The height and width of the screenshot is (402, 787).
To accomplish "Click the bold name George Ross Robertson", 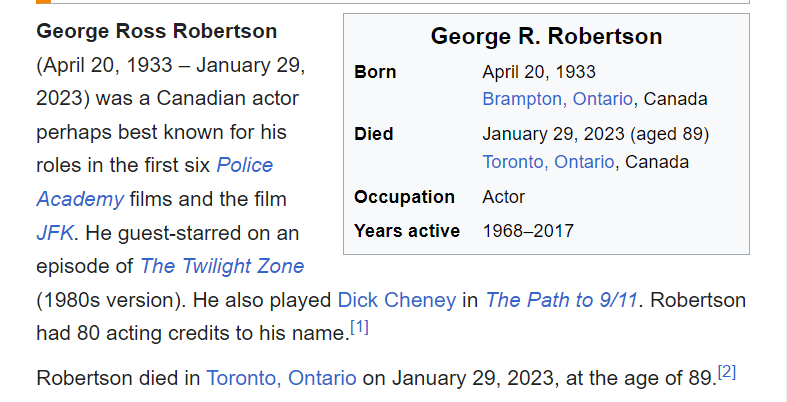I will (157, 31).
